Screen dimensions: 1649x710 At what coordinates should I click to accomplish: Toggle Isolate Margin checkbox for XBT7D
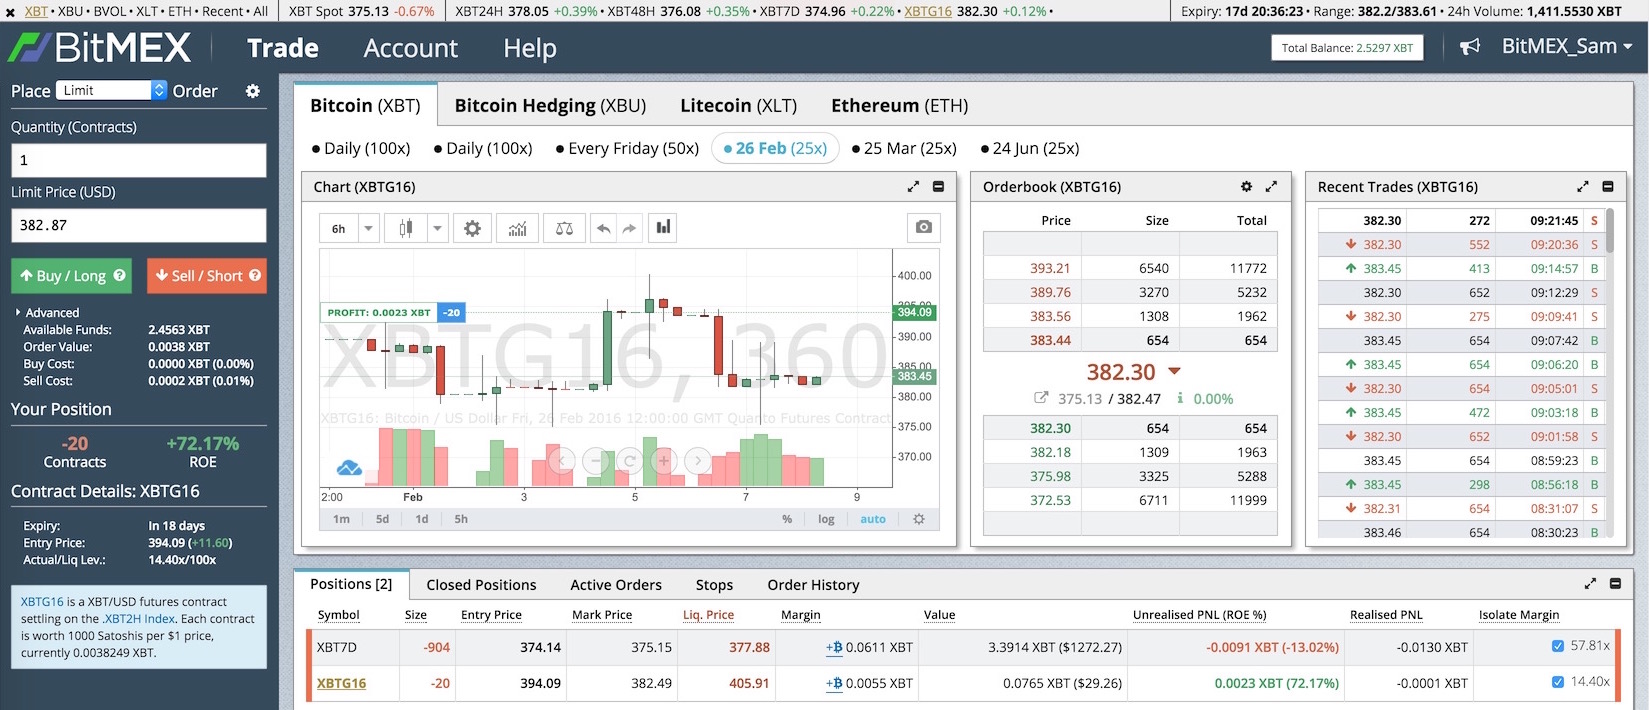[x=1557, y=646]
